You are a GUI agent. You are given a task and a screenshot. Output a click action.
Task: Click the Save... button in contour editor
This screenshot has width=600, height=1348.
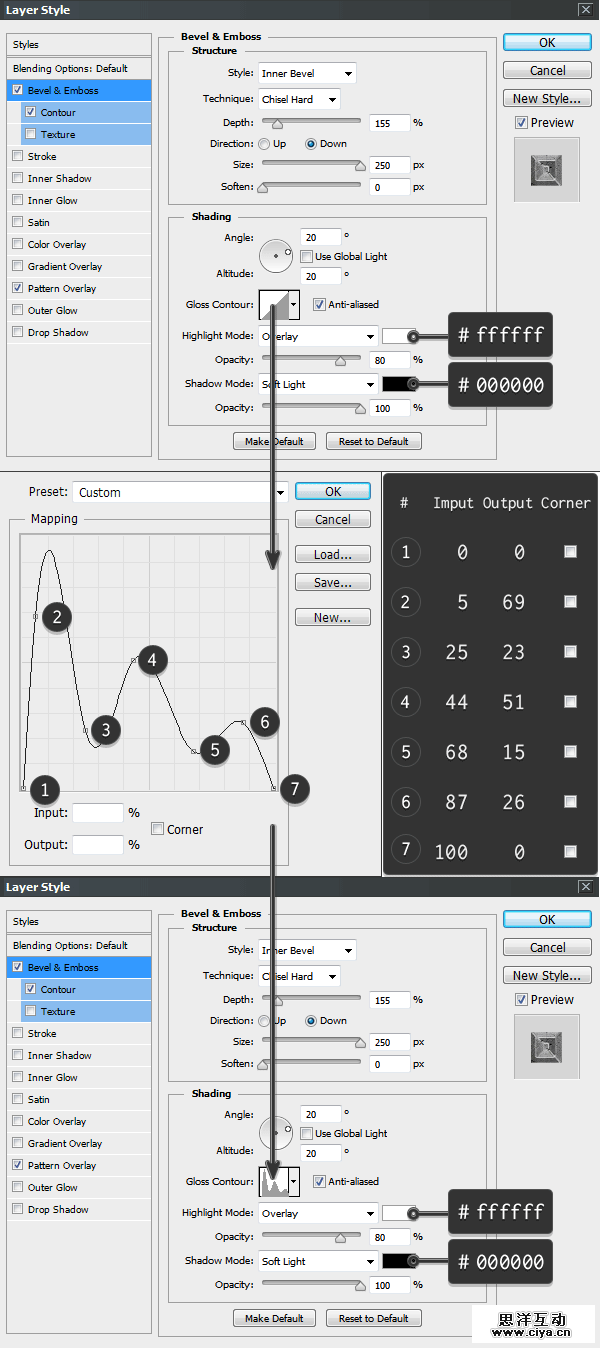click(x=332, y=583)
